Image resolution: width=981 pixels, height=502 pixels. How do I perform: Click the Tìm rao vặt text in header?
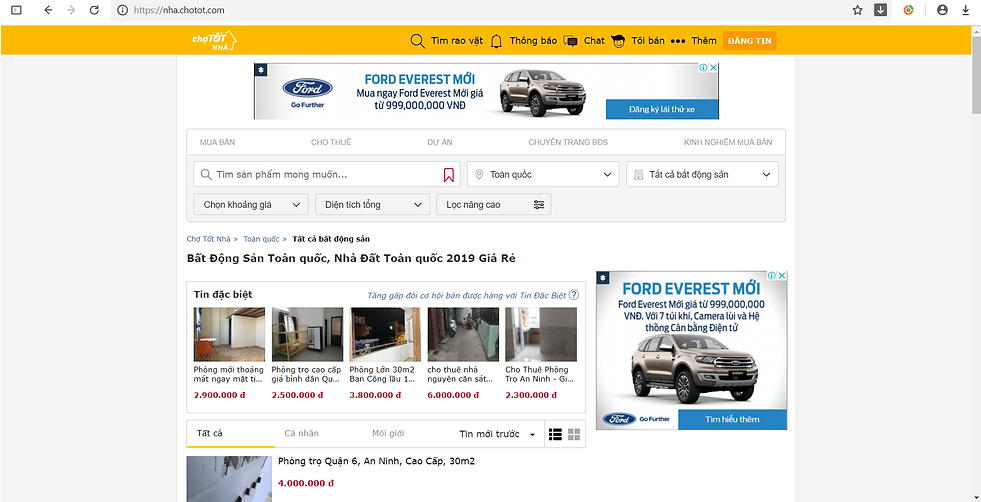[457, 41]
